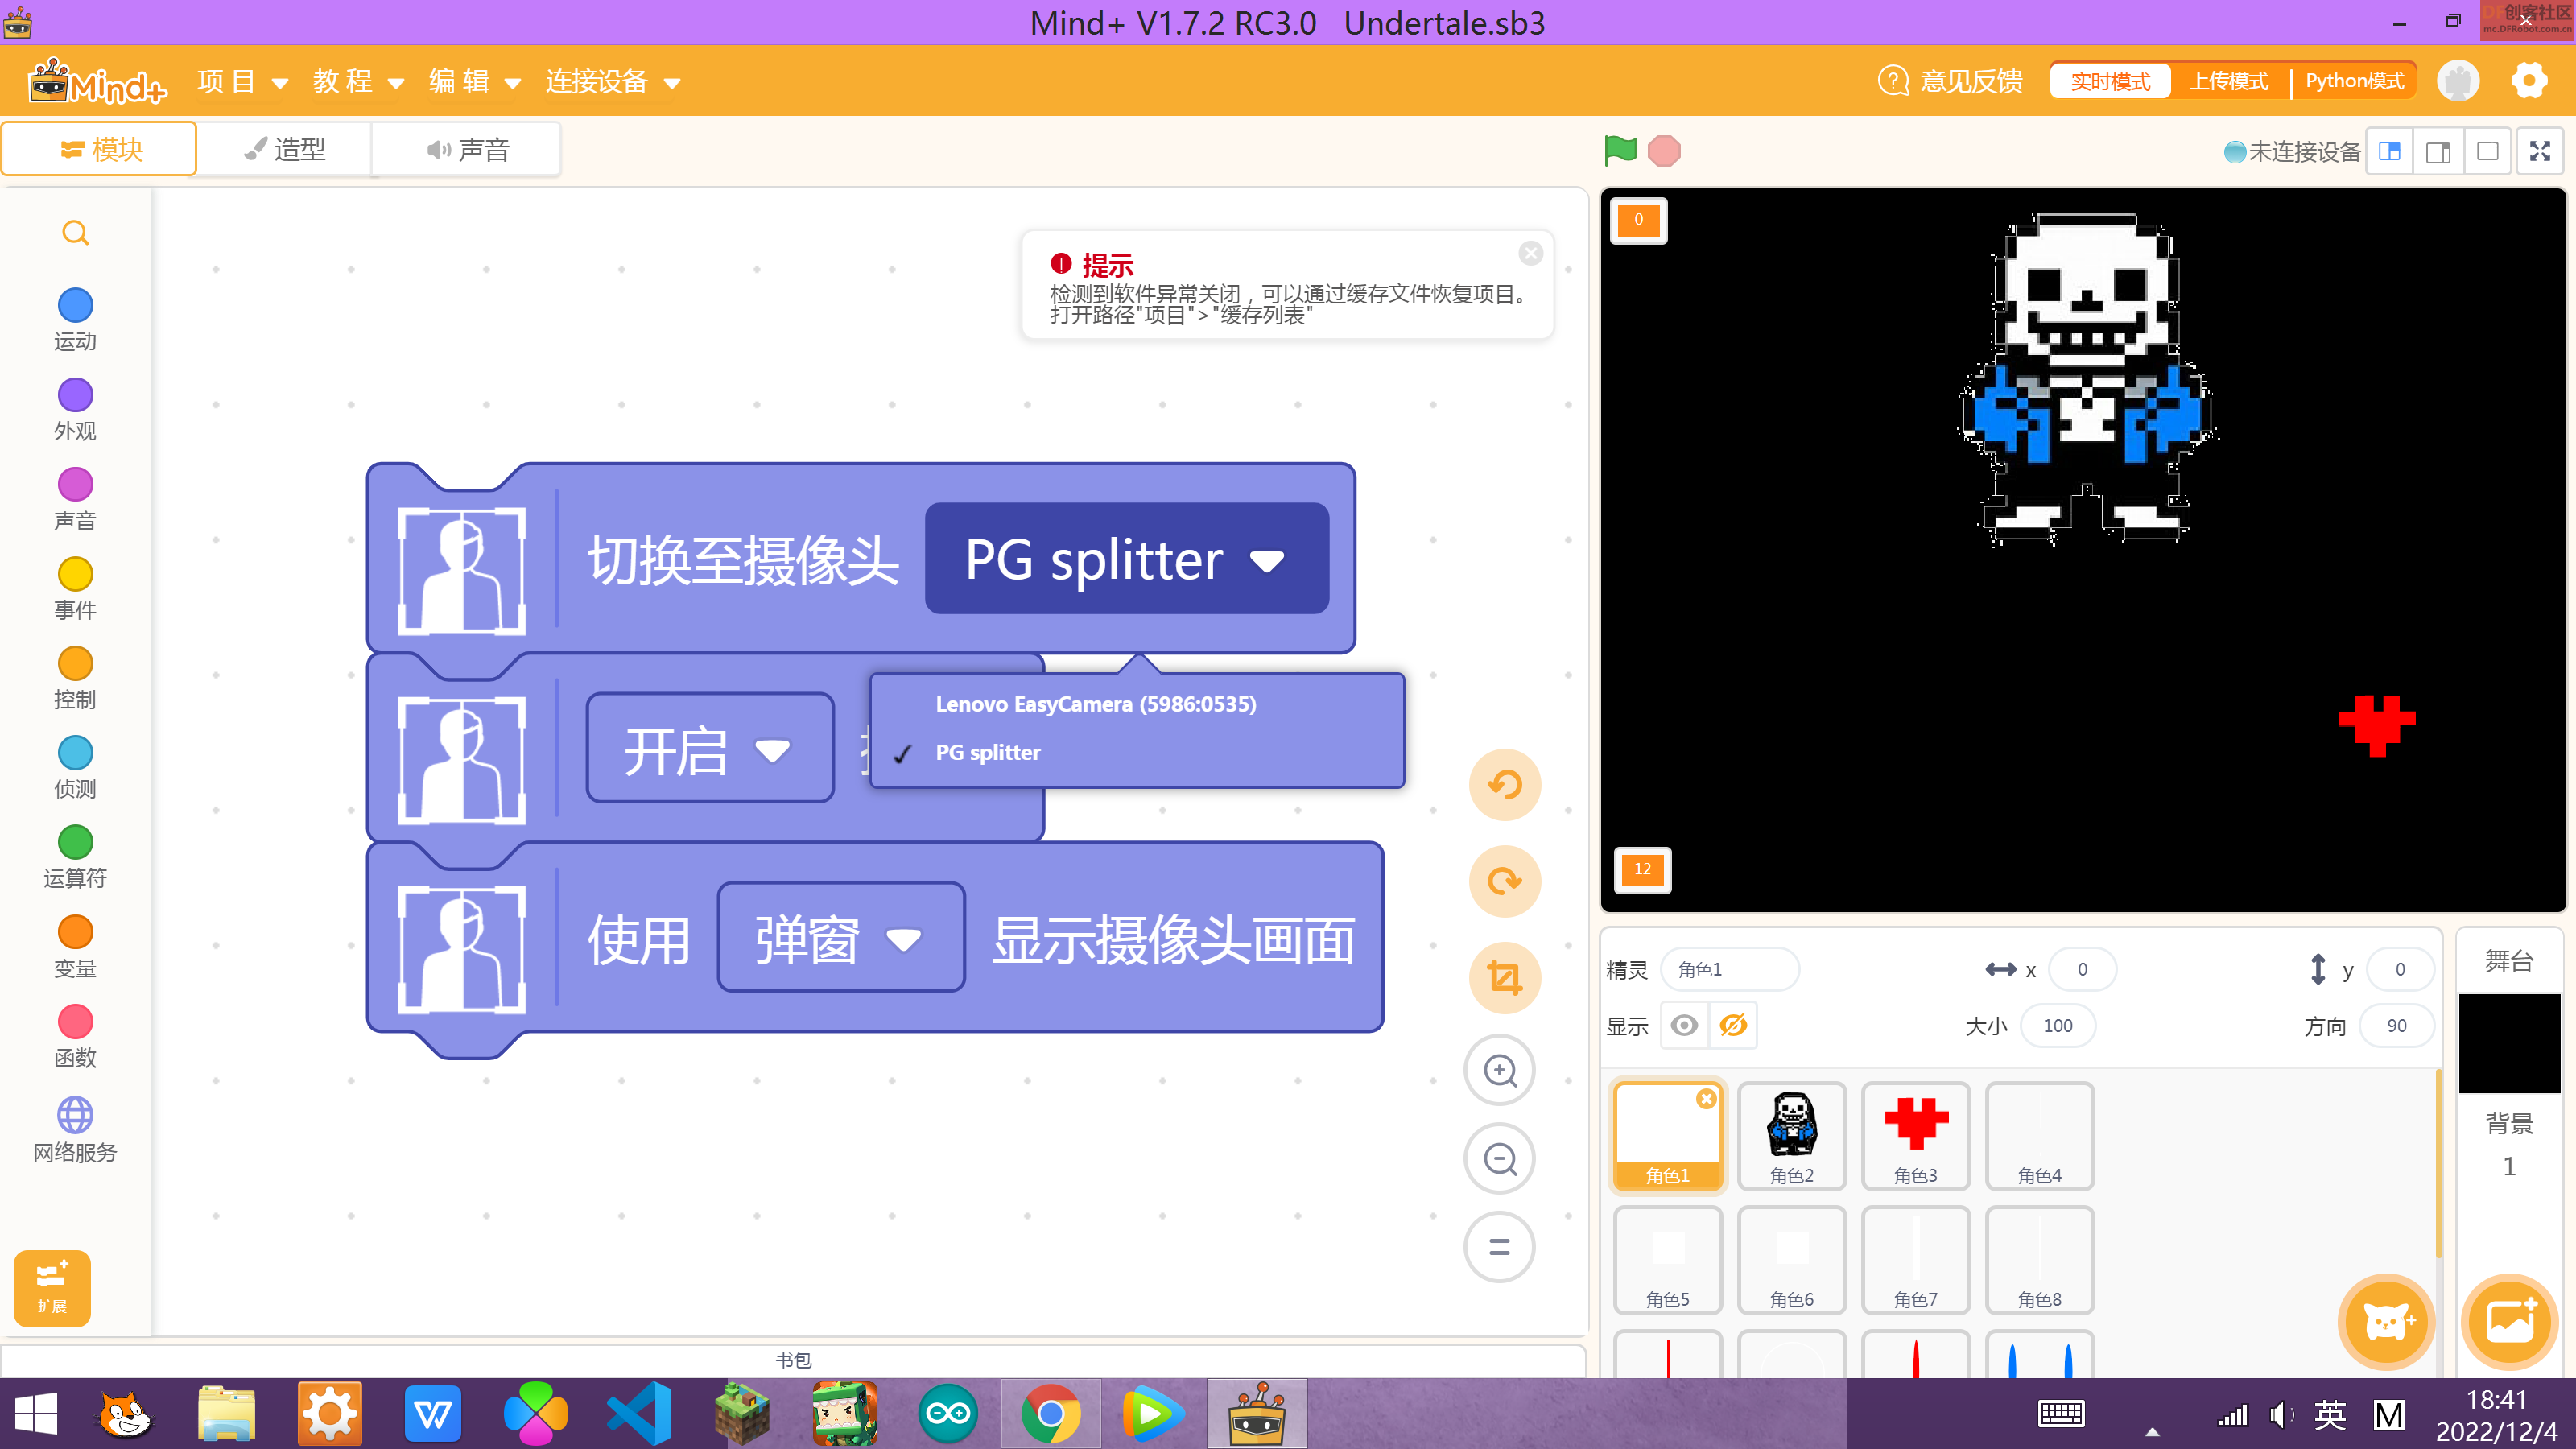
Task: Undo the last workspace action
Action: tap(1504, 785)
